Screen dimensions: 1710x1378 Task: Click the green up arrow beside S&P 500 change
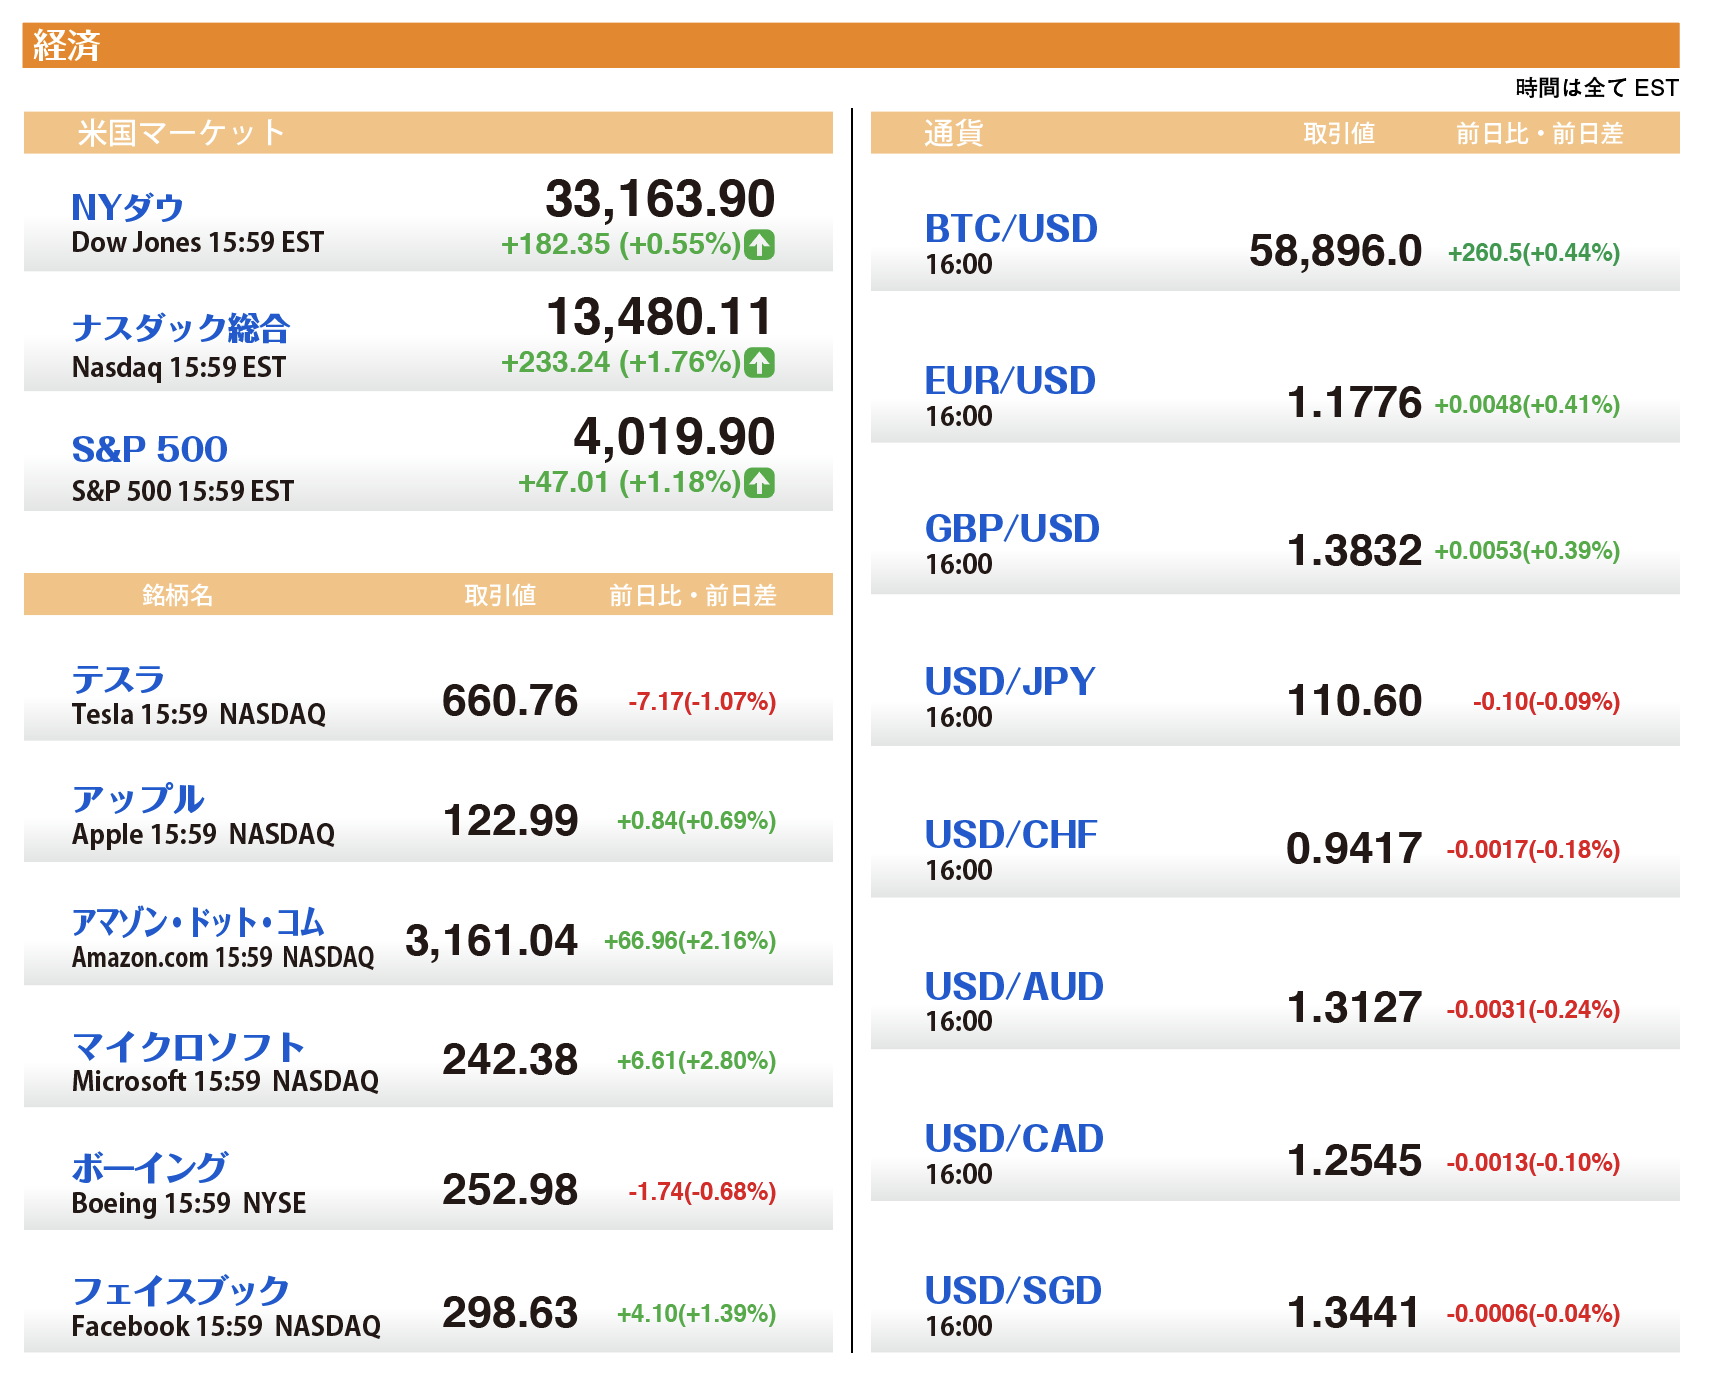[x=759, y=483]
